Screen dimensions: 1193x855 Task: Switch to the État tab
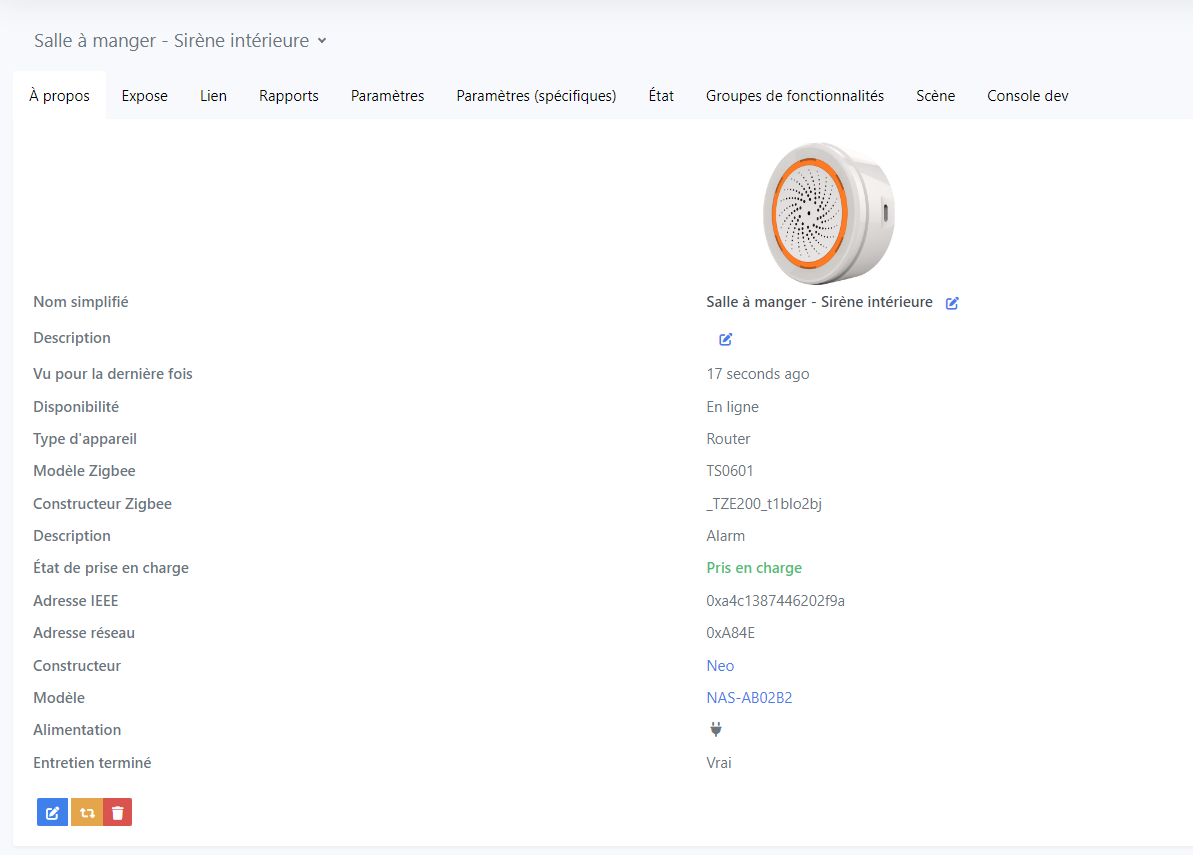click(x=661, y=96)
